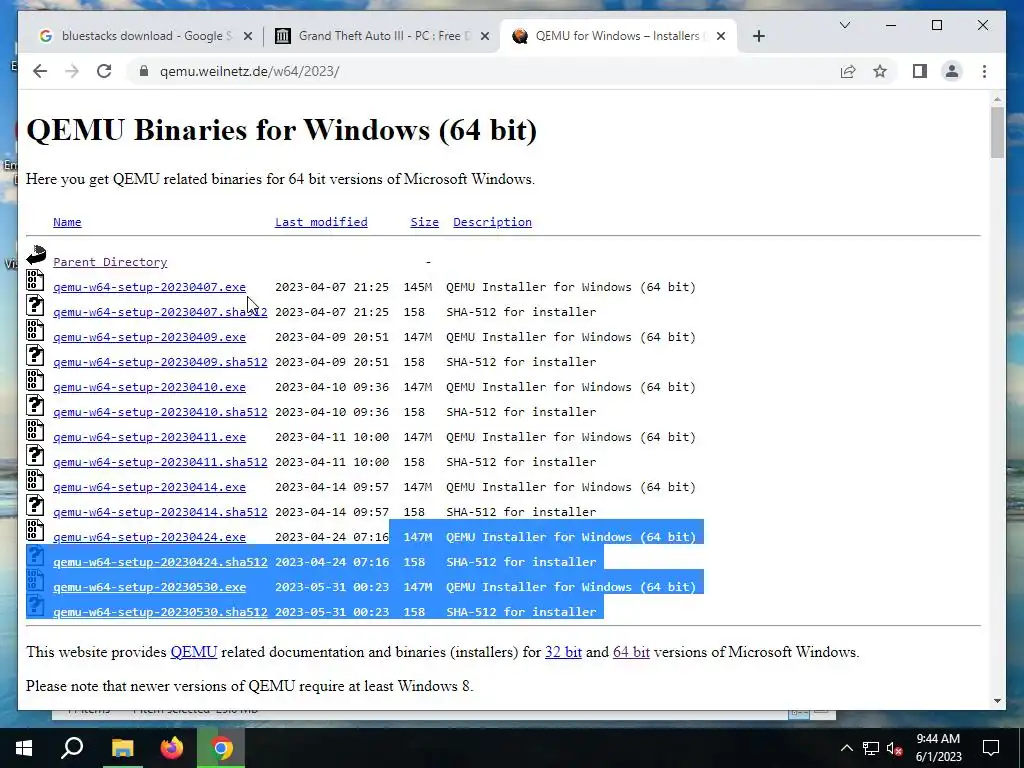Viewport: 1024px width, 768px height.
Task: Open Windows taskbar search
Action: point(72,748)
